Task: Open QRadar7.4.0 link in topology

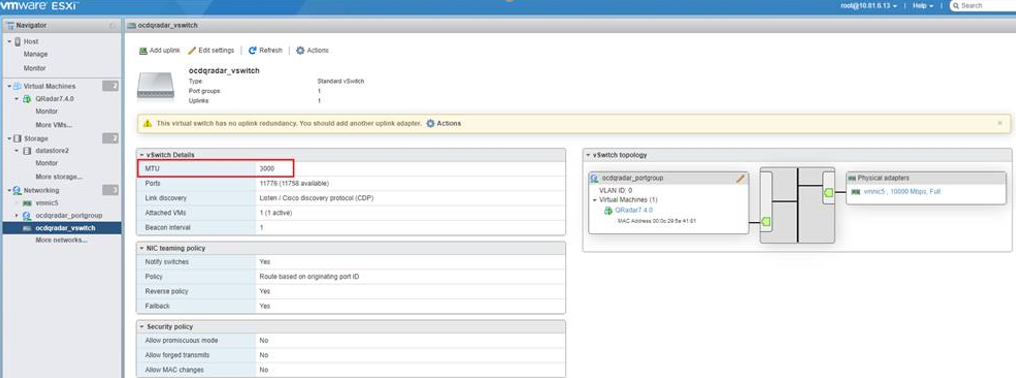Action: (634, 211)
